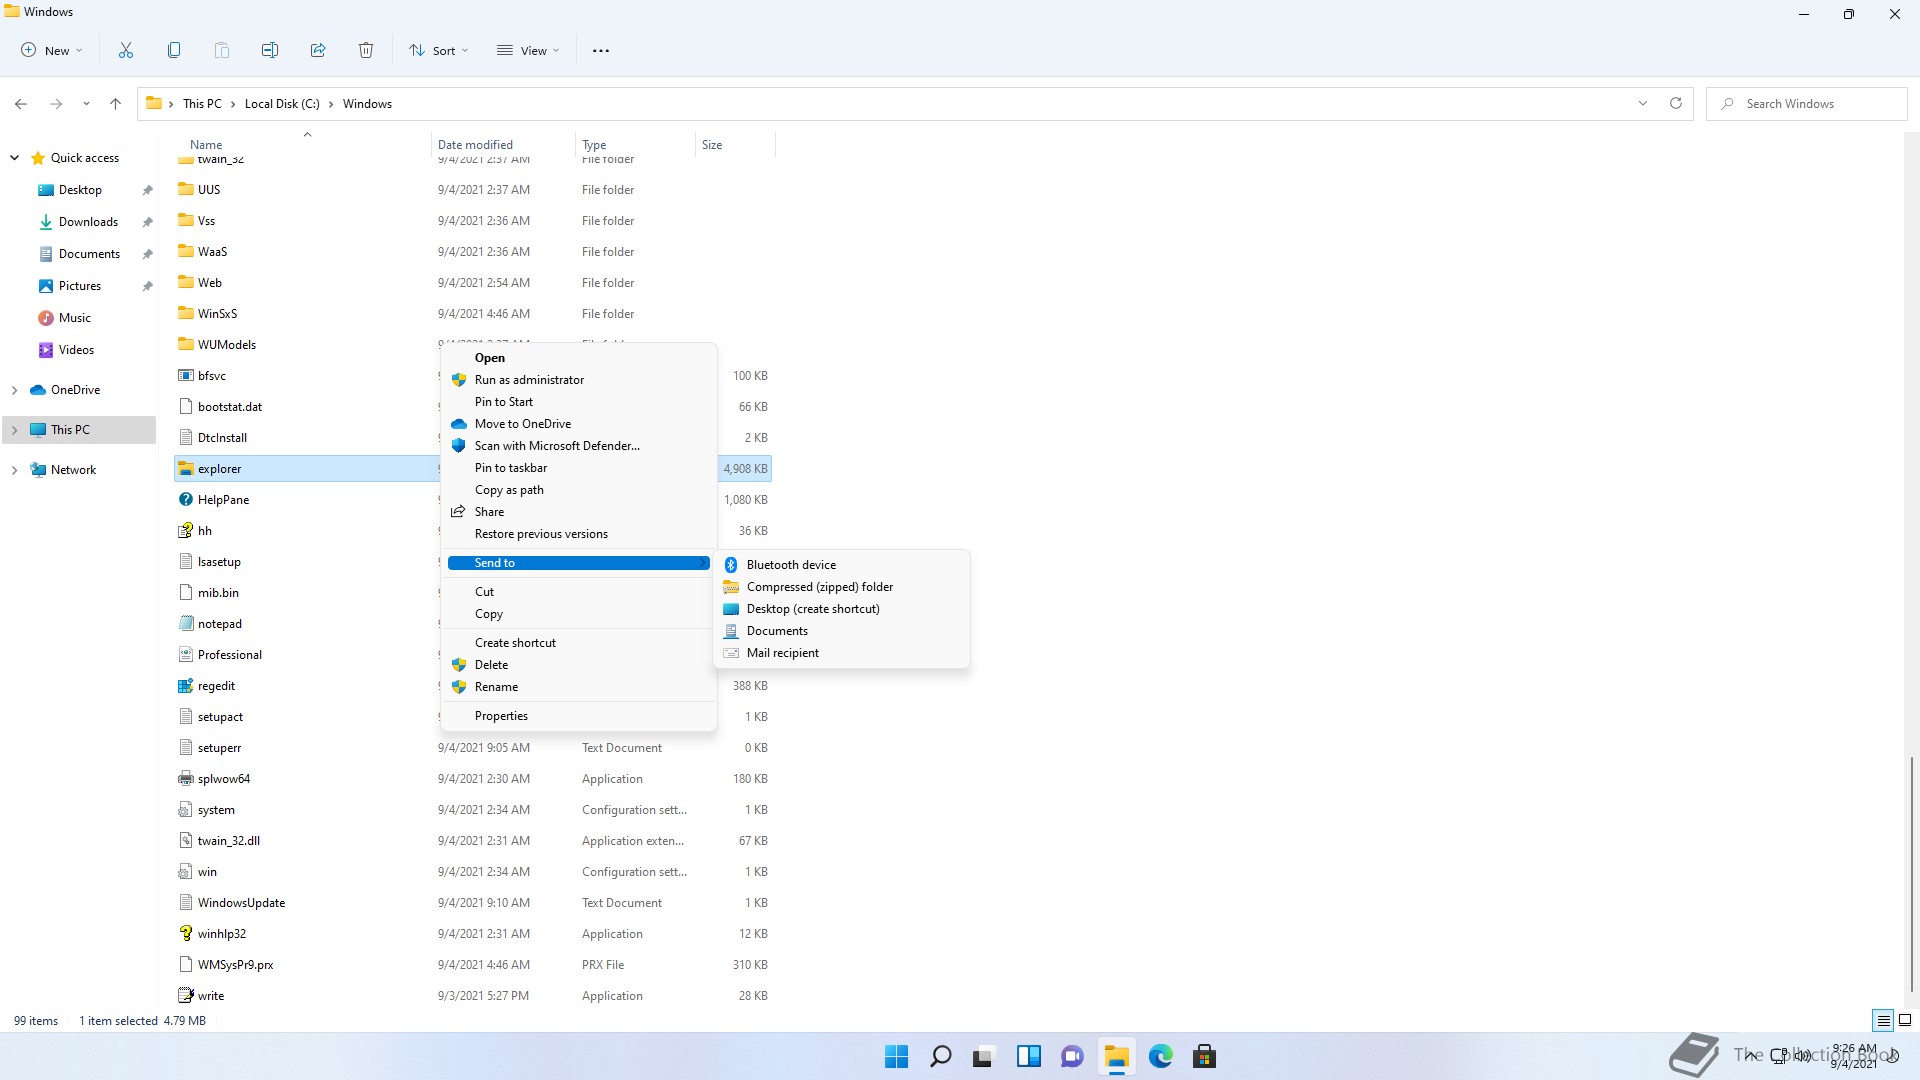
Task: Expand the This PC tree node
Action: click(x=15, y=430)
